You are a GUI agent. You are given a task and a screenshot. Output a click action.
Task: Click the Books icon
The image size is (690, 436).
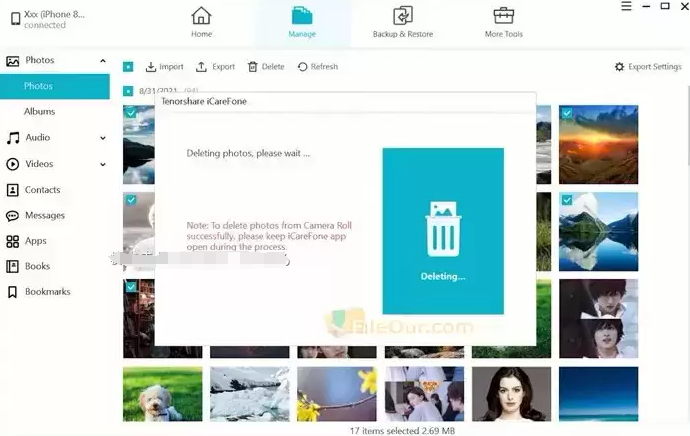pyautogui.click(x=13, y=266)
